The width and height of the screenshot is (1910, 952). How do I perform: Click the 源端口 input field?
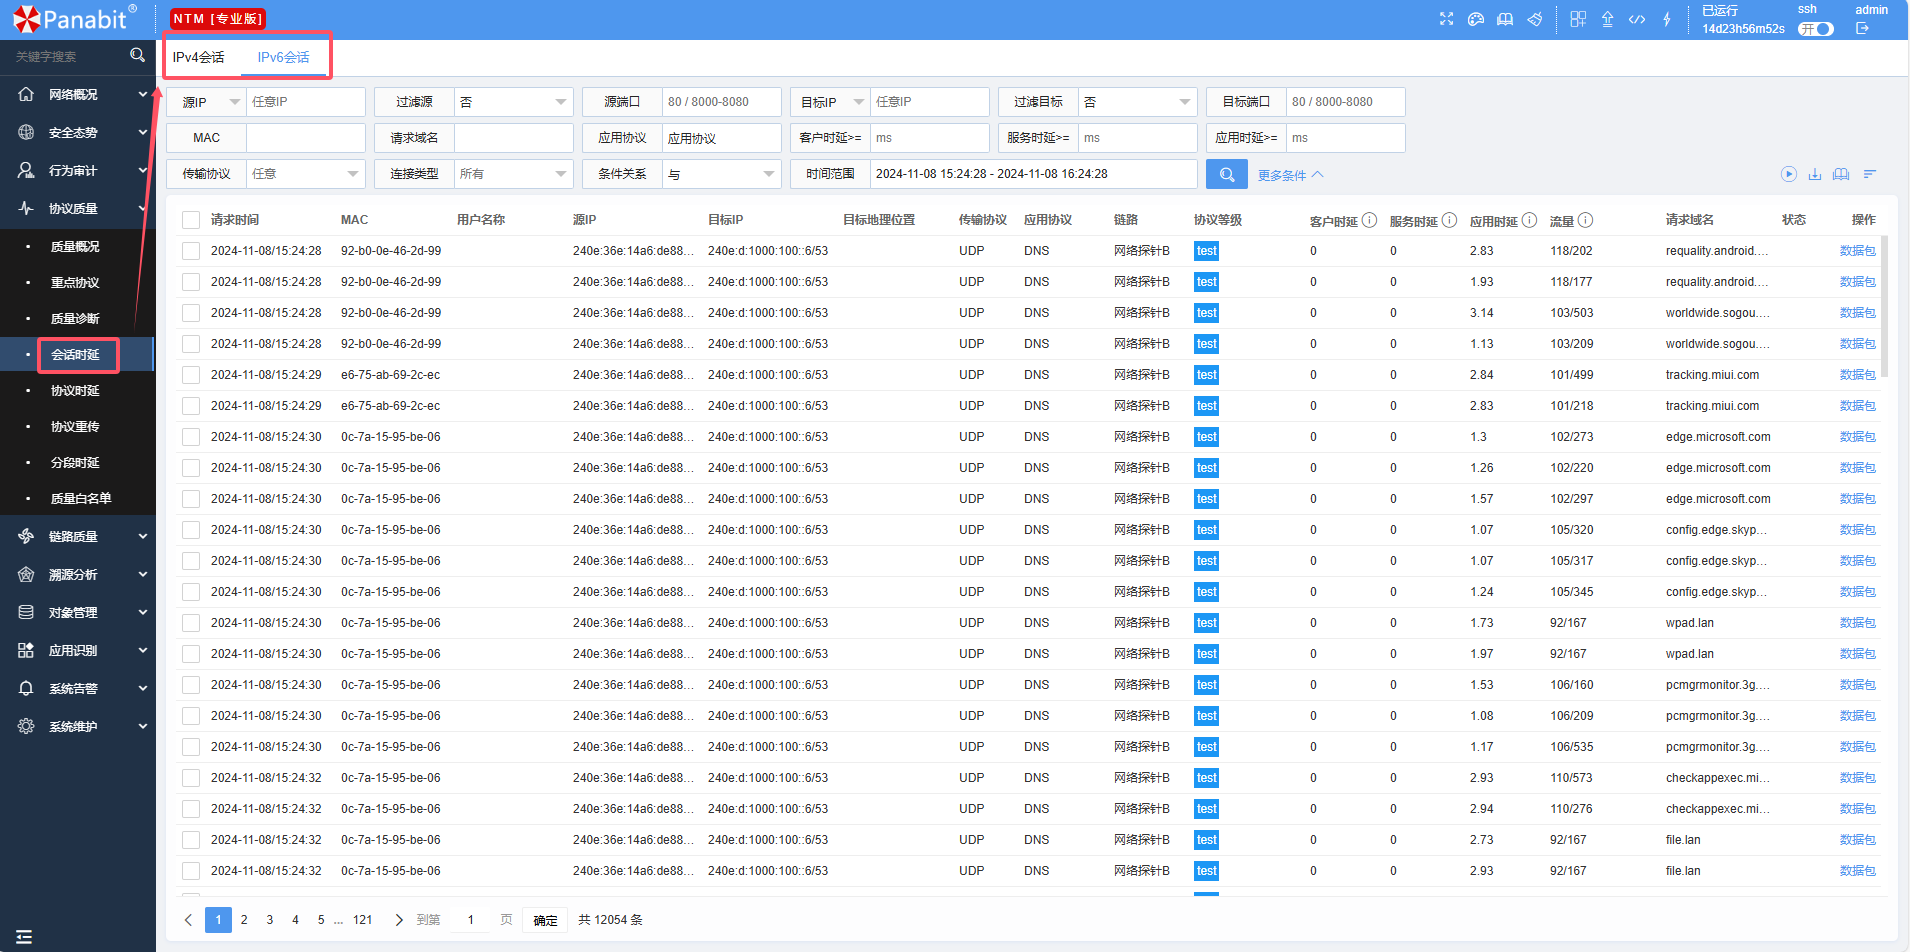point(721,102)
